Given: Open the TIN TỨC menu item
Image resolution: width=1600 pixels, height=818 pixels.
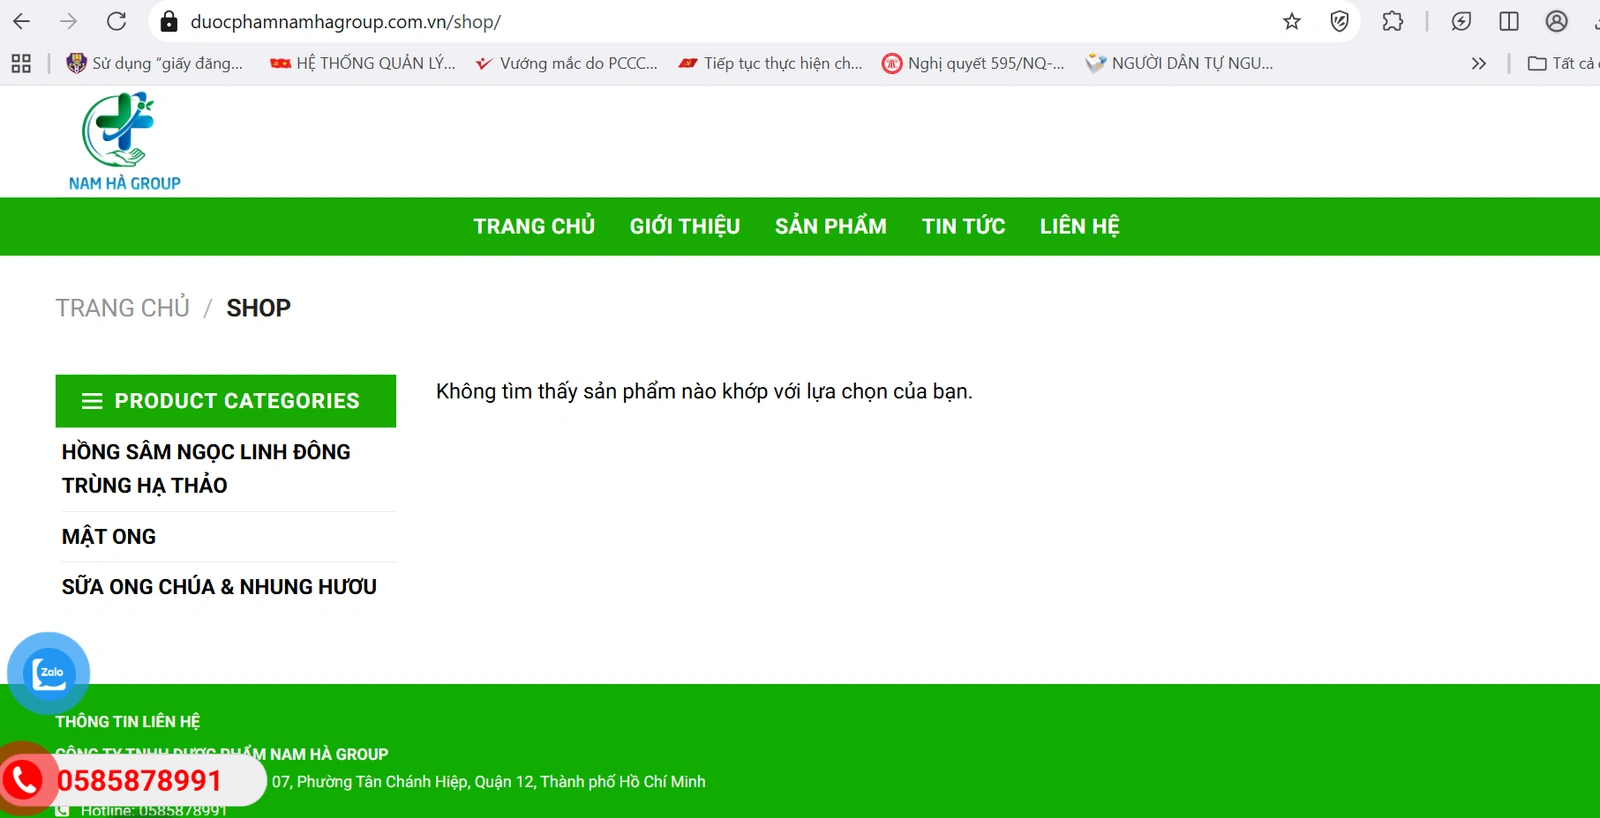Looking at the screenshot, I should [x=963, y=226].
